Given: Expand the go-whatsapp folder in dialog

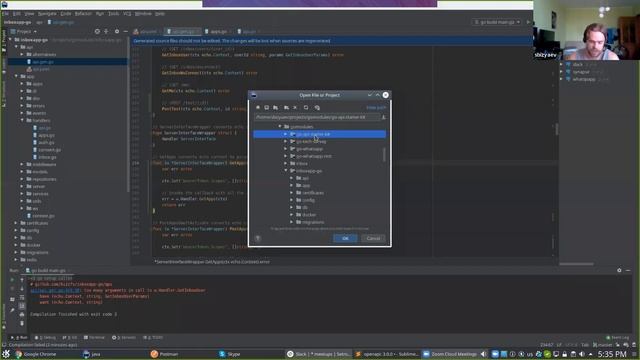Looking at the screenshot, I should [286, 149].
